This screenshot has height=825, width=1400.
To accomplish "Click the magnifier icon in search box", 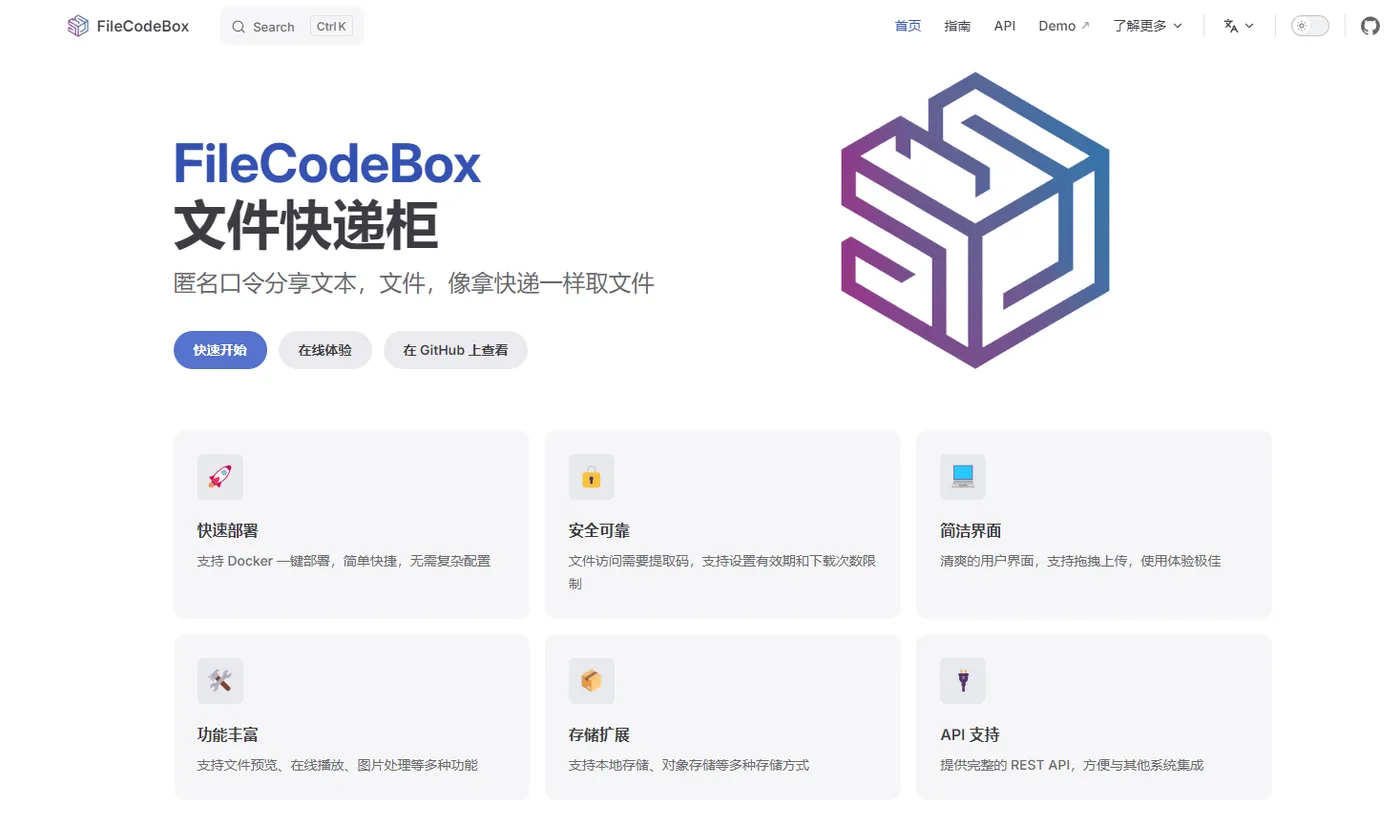I will 238,27.
